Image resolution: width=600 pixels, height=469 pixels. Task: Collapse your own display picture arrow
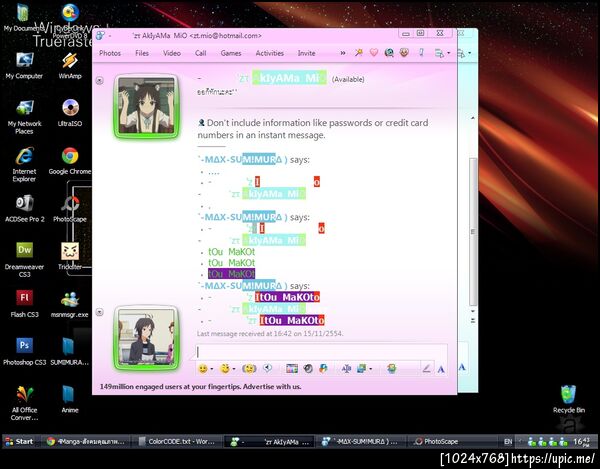pyautogui.click(x=99, y=312)
